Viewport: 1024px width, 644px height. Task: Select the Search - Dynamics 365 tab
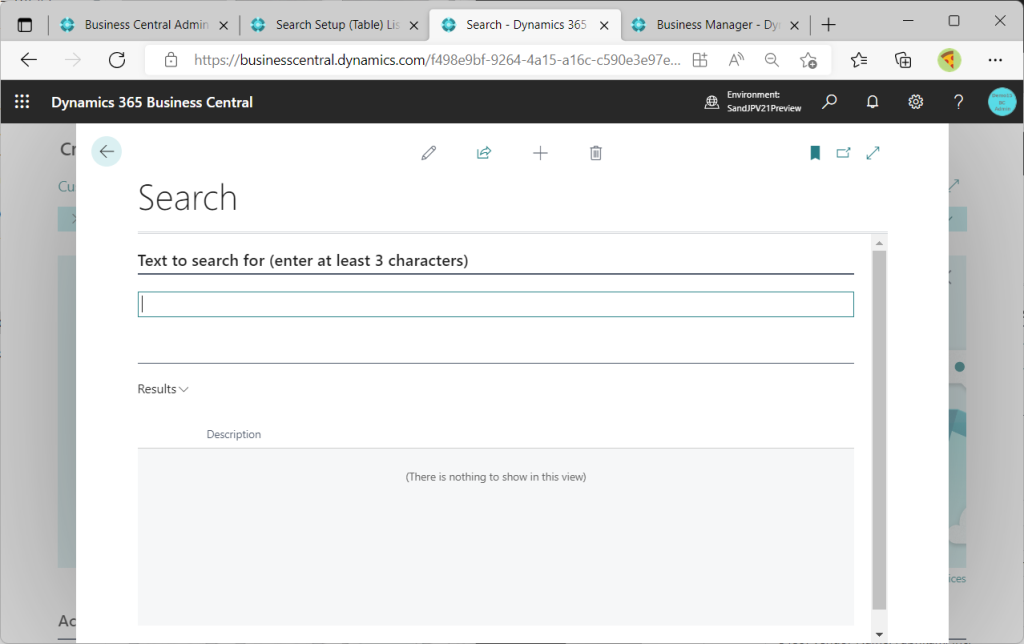click(x=525, y=25)
